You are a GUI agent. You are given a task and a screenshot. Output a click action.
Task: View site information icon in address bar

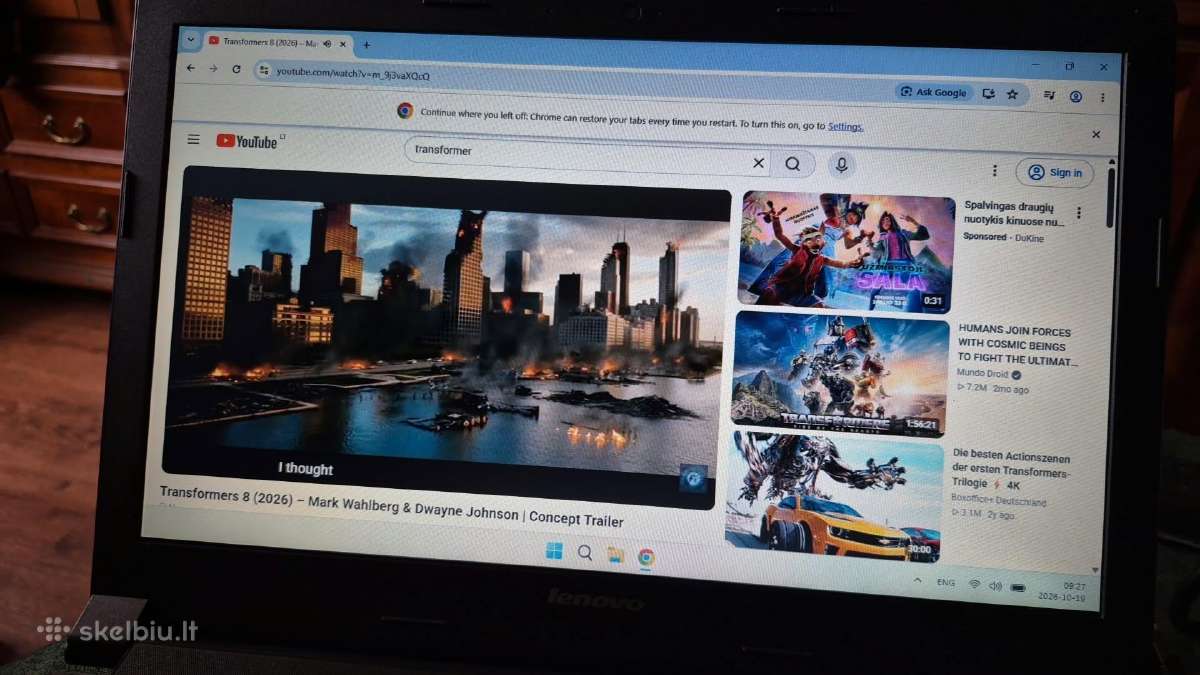click(264, 70)
